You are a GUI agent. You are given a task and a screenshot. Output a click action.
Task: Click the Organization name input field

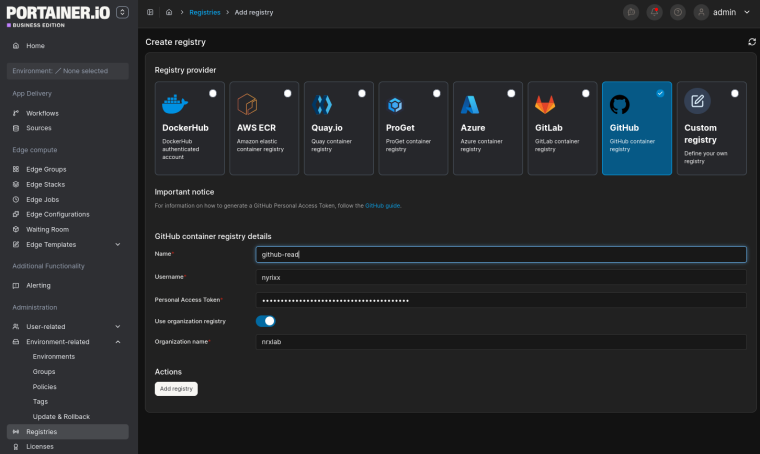(x=501, y=342)
